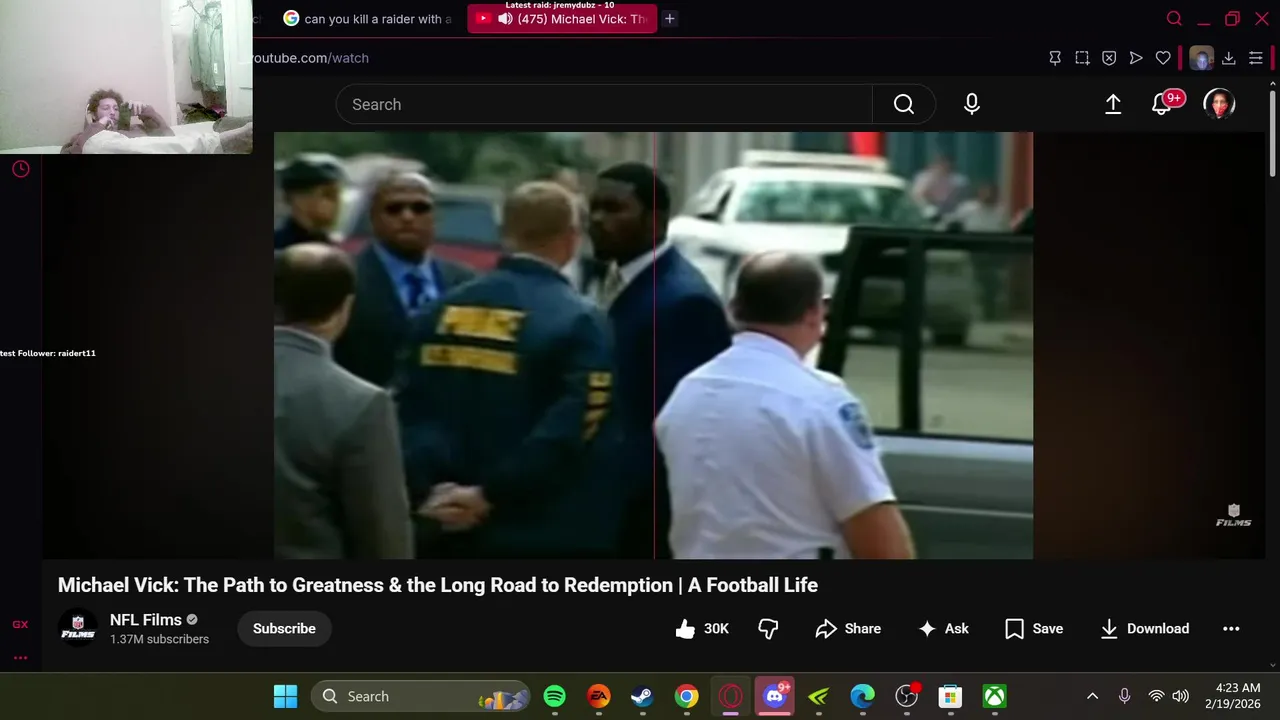
Task: Open the NFL Films channel name link
Action: [146, 620]
